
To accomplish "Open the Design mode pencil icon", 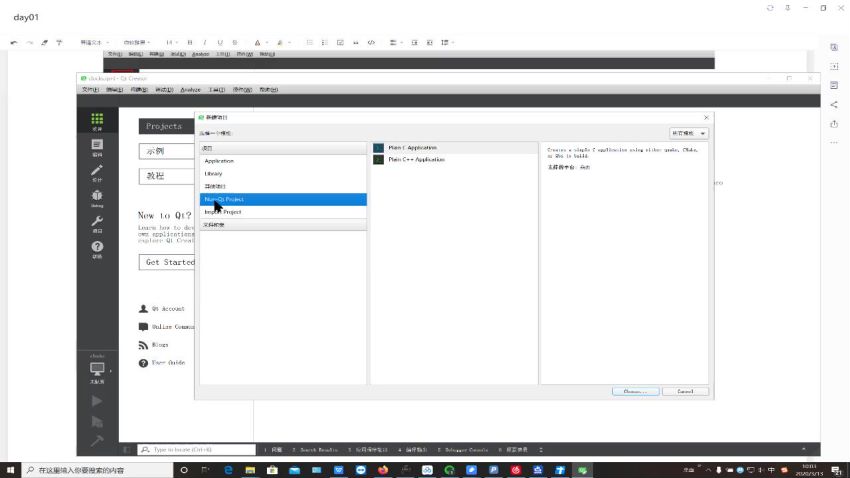I will coord(97,172).
